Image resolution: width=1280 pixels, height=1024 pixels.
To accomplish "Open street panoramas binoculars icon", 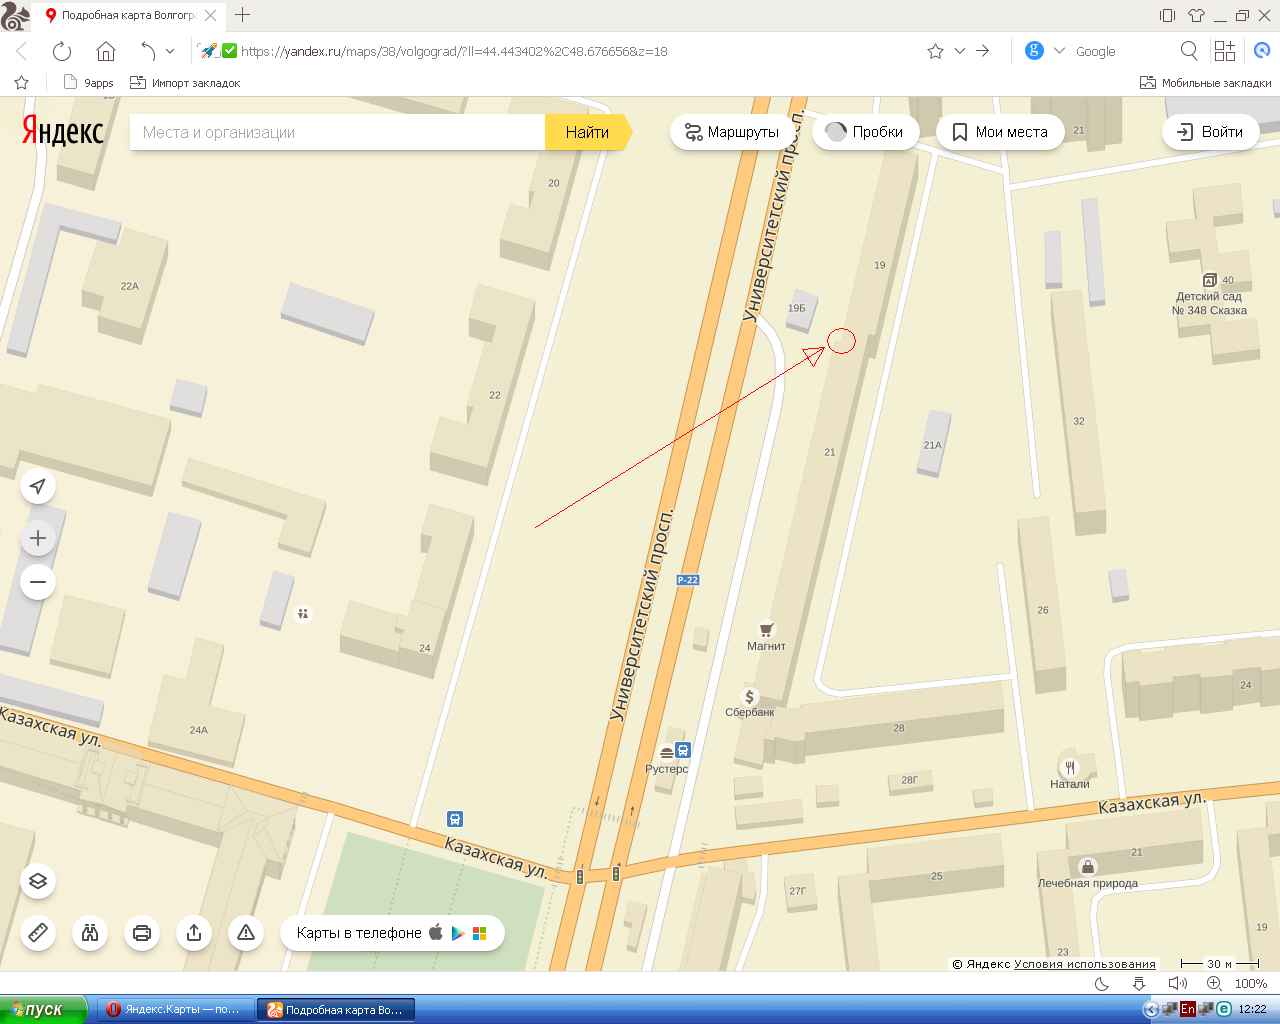I will pyautogui.click(x=90, y=933).
